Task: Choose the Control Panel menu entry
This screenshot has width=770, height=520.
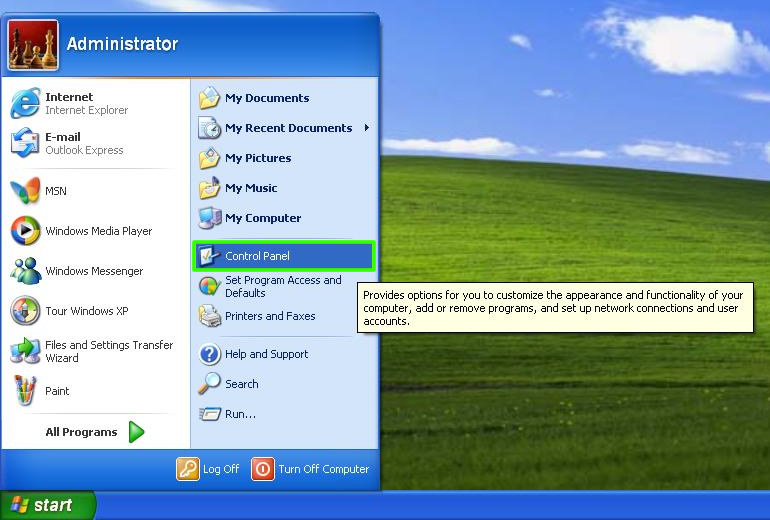Action: pyautogui.click(x=284, y=256)
